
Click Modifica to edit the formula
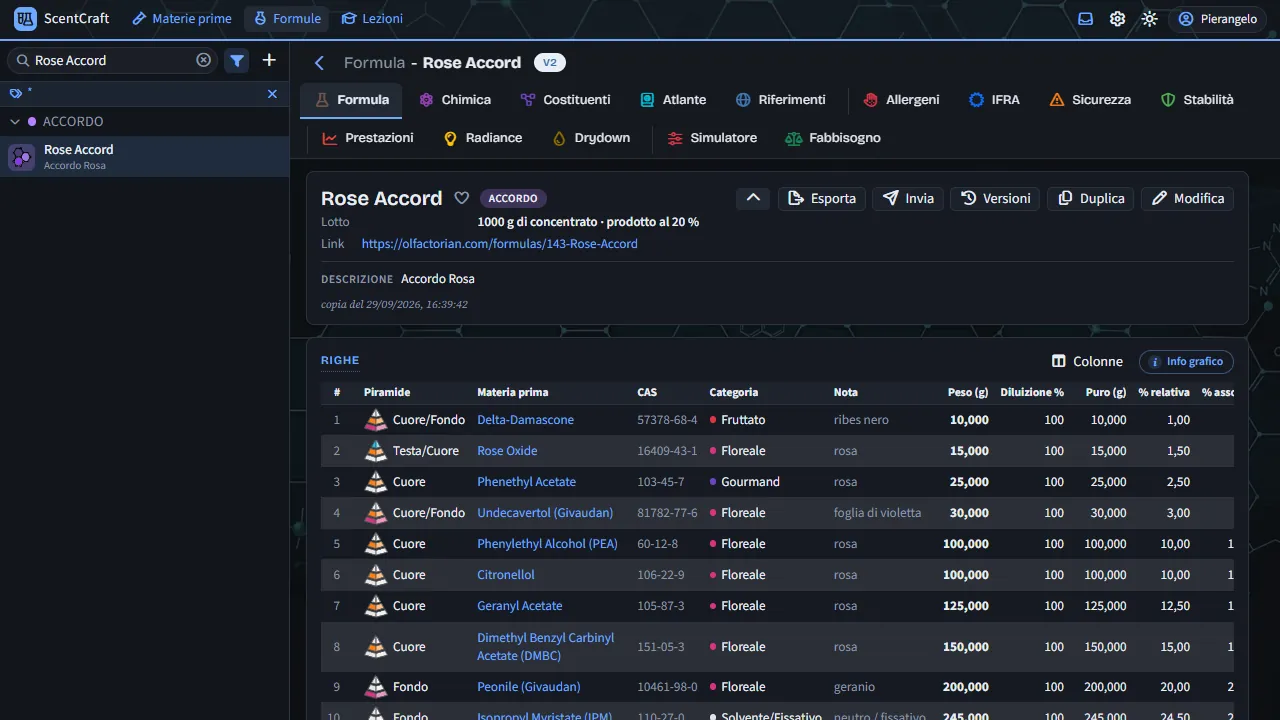point(1187,198)
